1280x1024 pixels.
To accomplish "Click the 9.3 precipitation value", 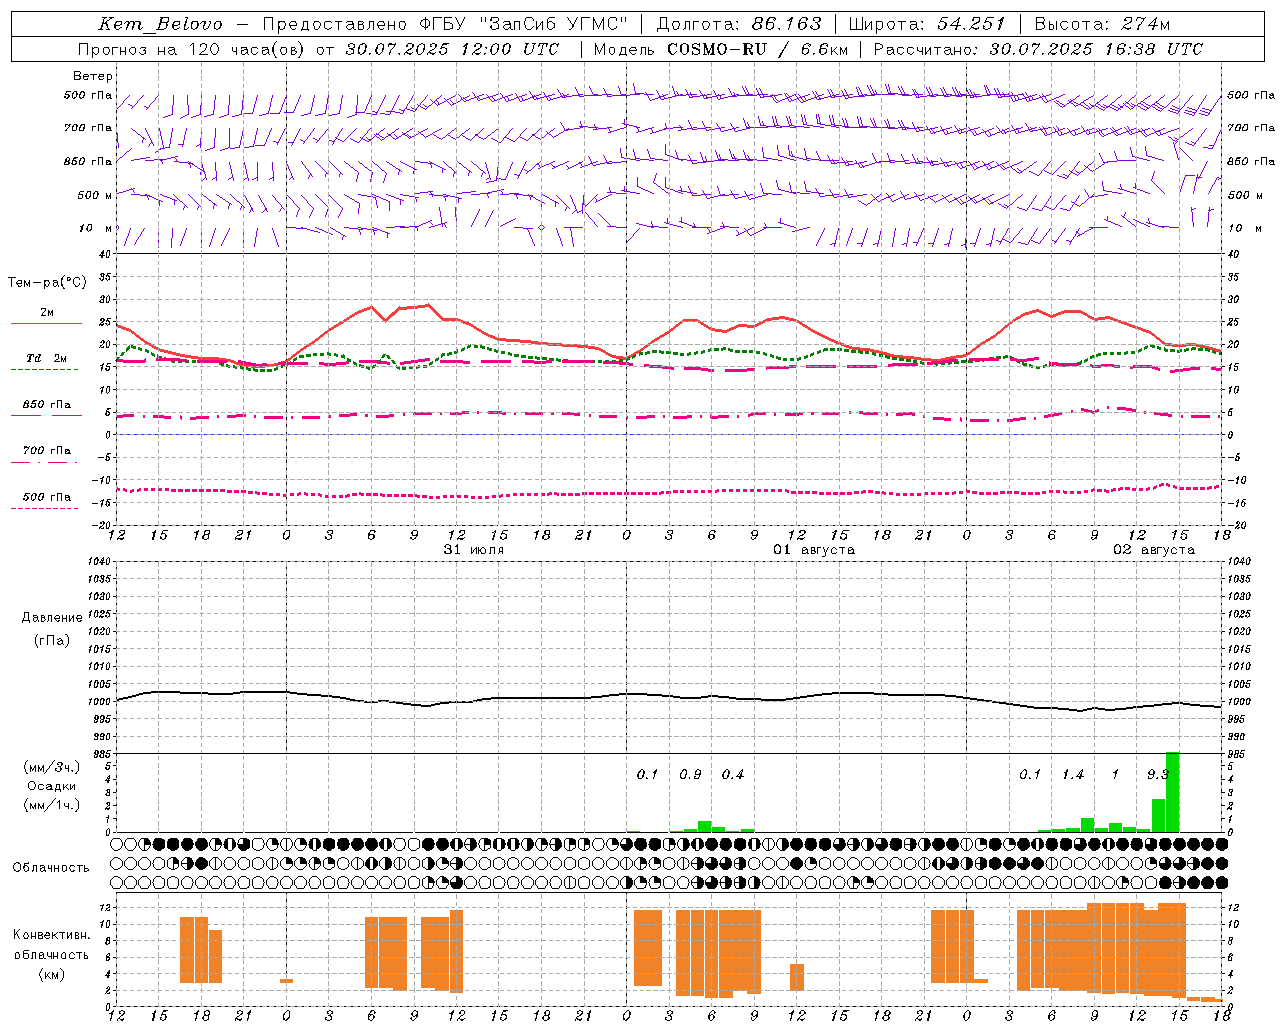I will click(1158, 775).
